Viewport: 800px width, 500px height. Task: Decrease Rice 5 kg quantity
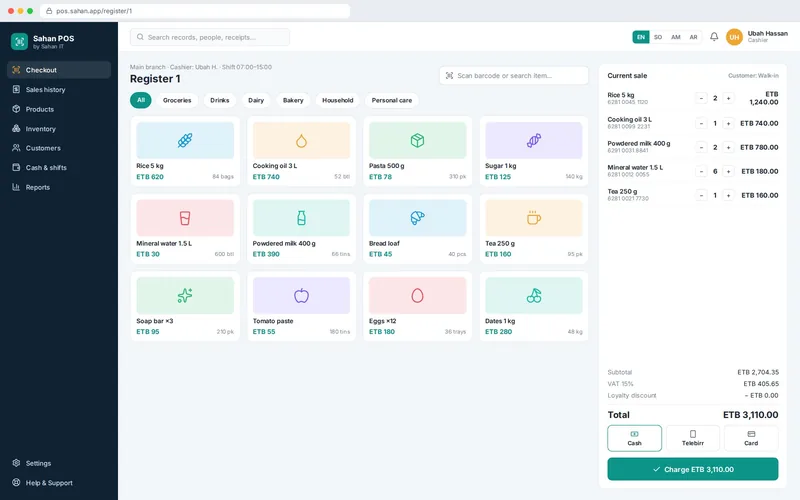[x=701, y=98]
